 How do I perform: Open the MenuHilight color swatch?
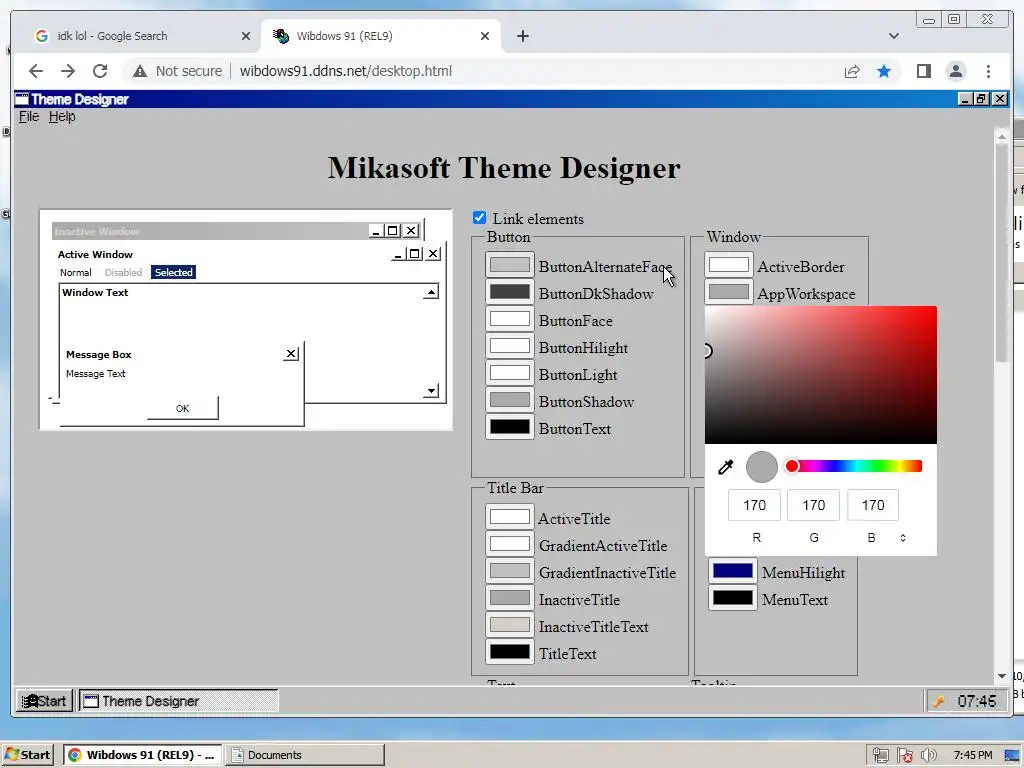pyautogui.click(x=733, y=571)
